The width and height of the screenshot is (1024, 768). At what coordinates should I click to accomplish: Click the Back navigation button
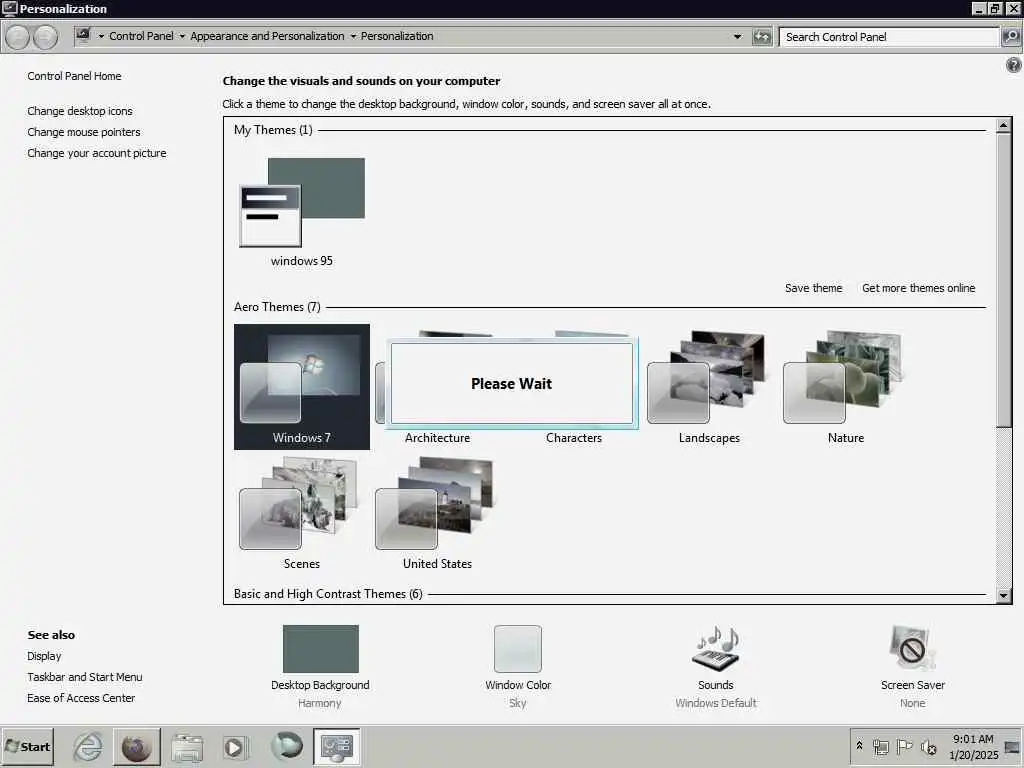(18, 37)
